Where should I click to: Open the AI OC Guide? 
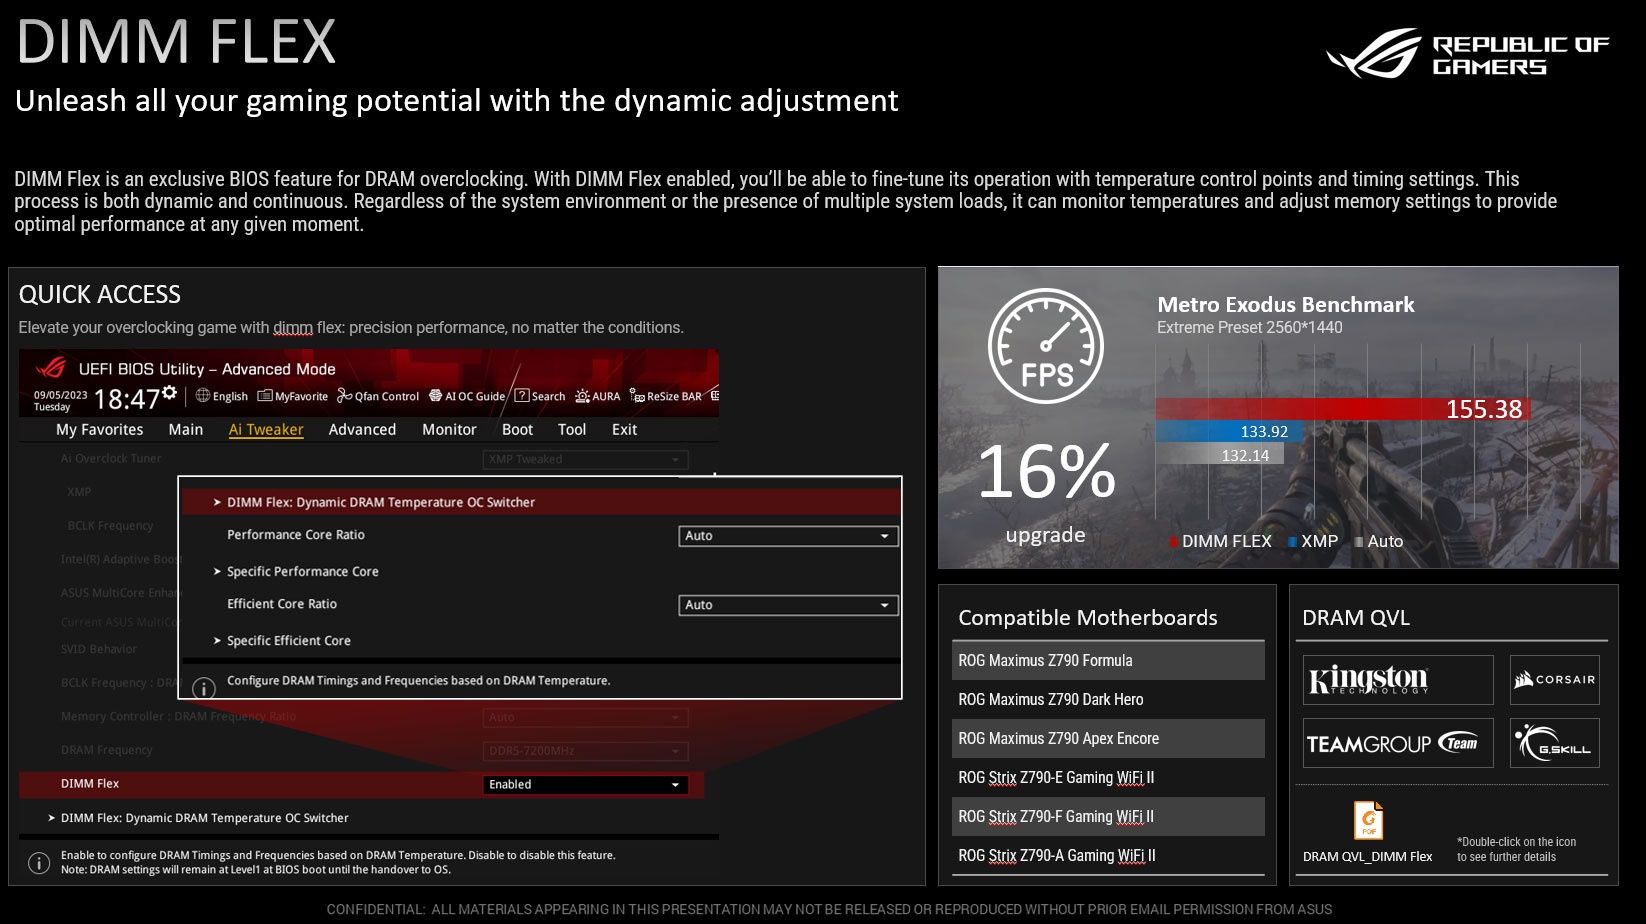[467, 396]
